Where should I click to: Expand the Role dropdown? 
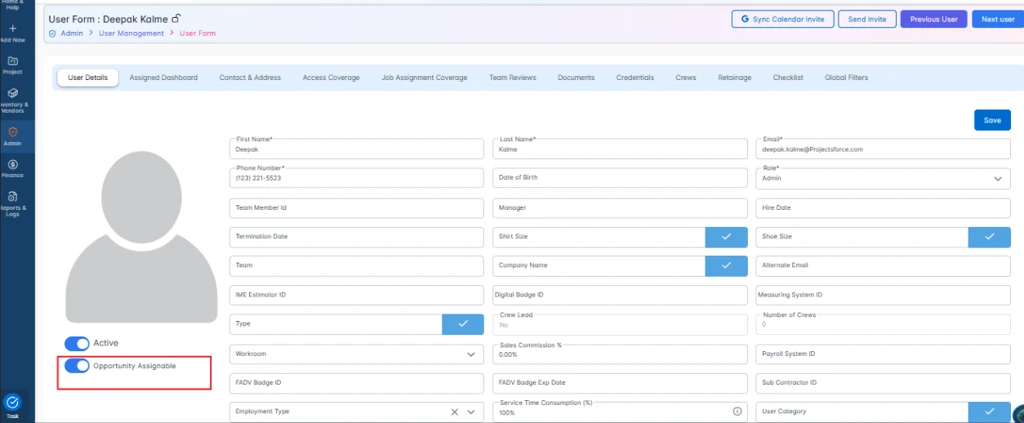(997, 179)
